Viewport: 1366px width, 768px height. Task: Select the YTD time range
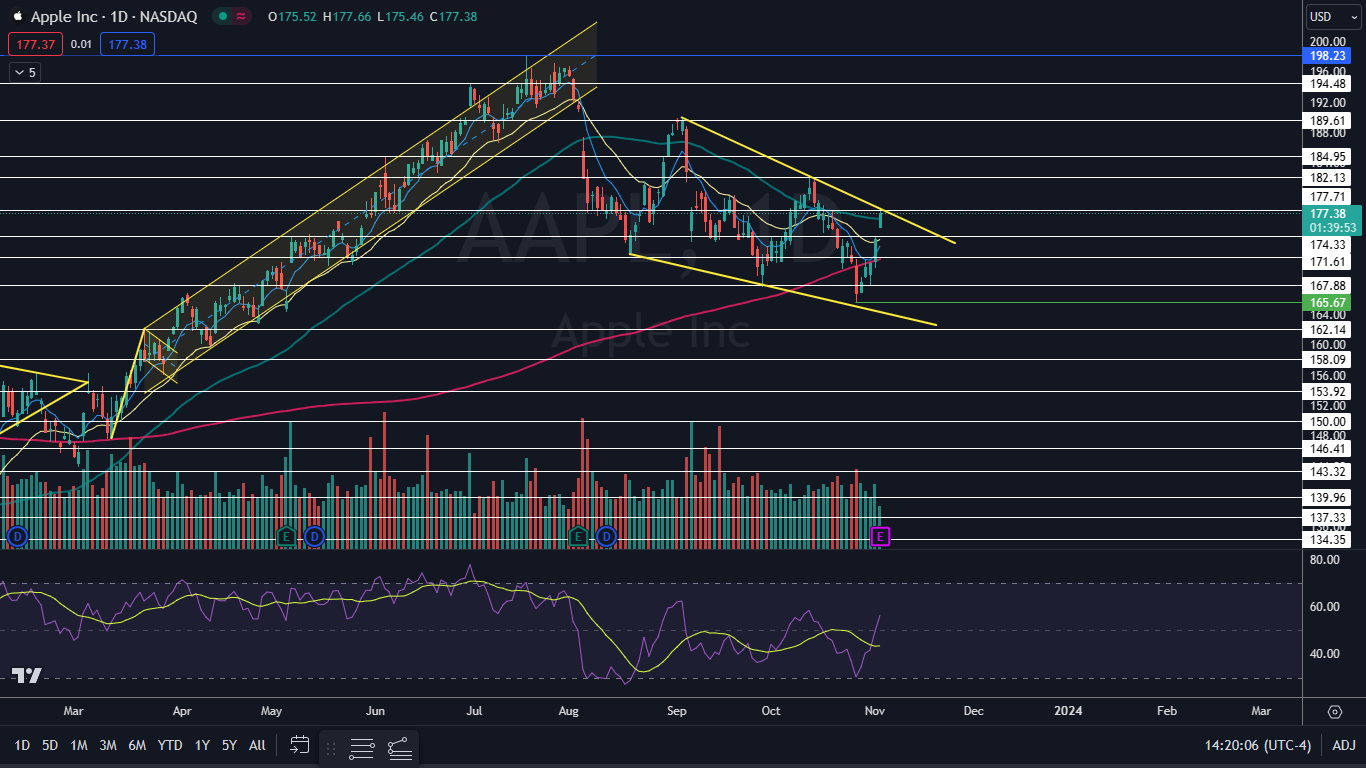tap(170, 745)
